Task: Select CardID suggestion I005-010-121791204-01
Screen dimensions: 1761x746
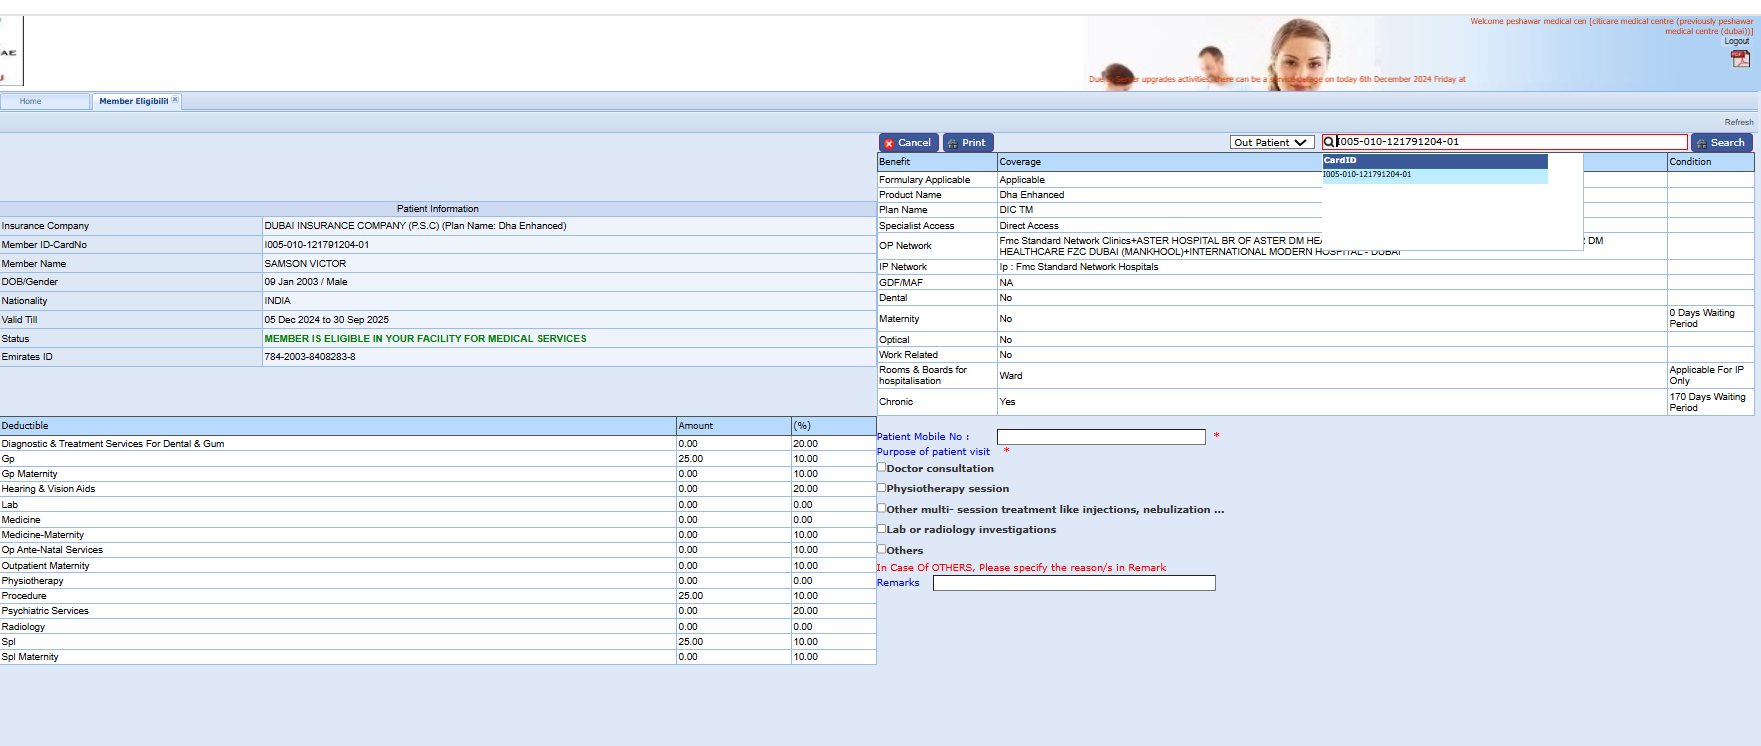Action: [x=1367, y=175]
